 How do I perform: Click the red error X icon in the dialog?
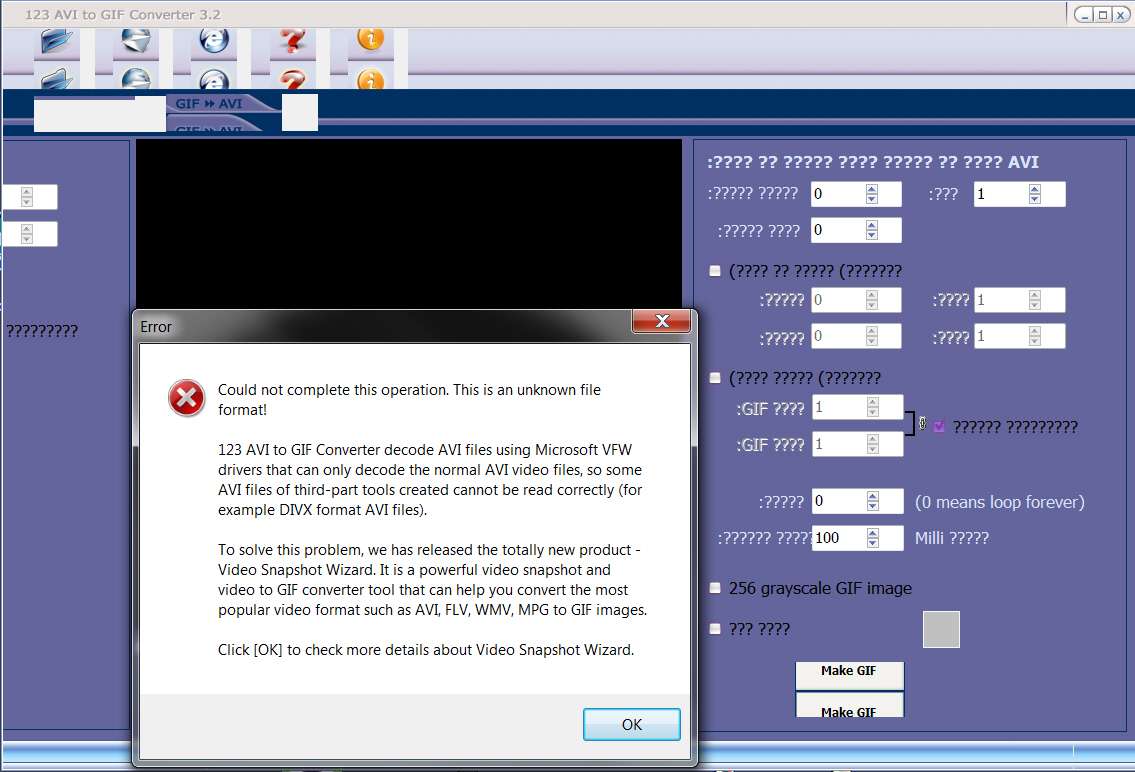[186, 398]
